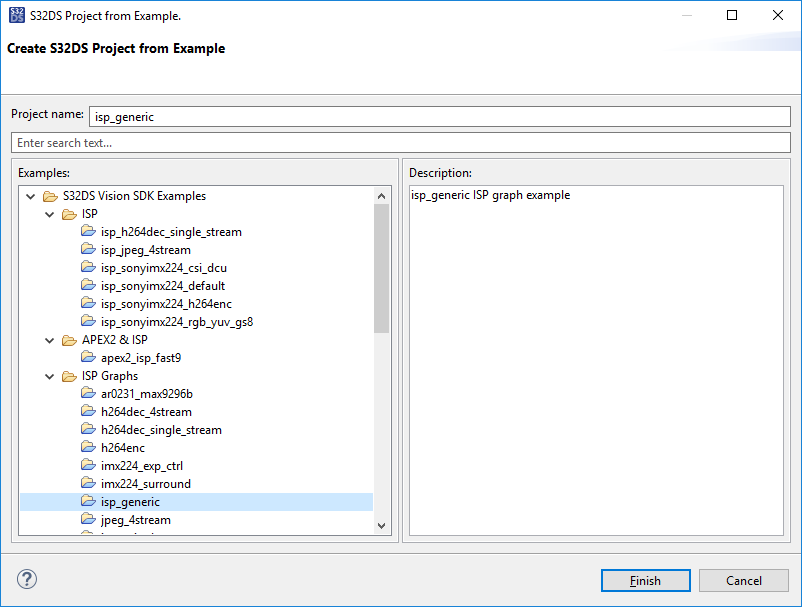
Task: Click the S32DS Vision SDK Examples label
Action: coord(135,196)
